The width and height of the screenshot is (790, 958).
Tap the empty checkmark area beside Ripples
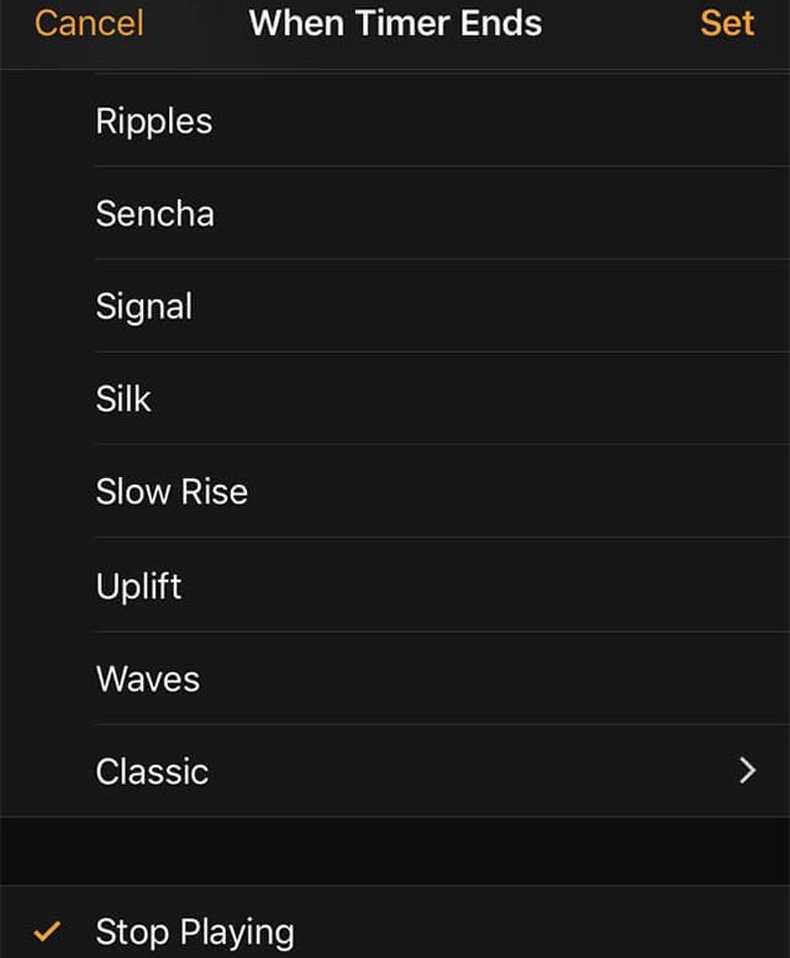47,121
